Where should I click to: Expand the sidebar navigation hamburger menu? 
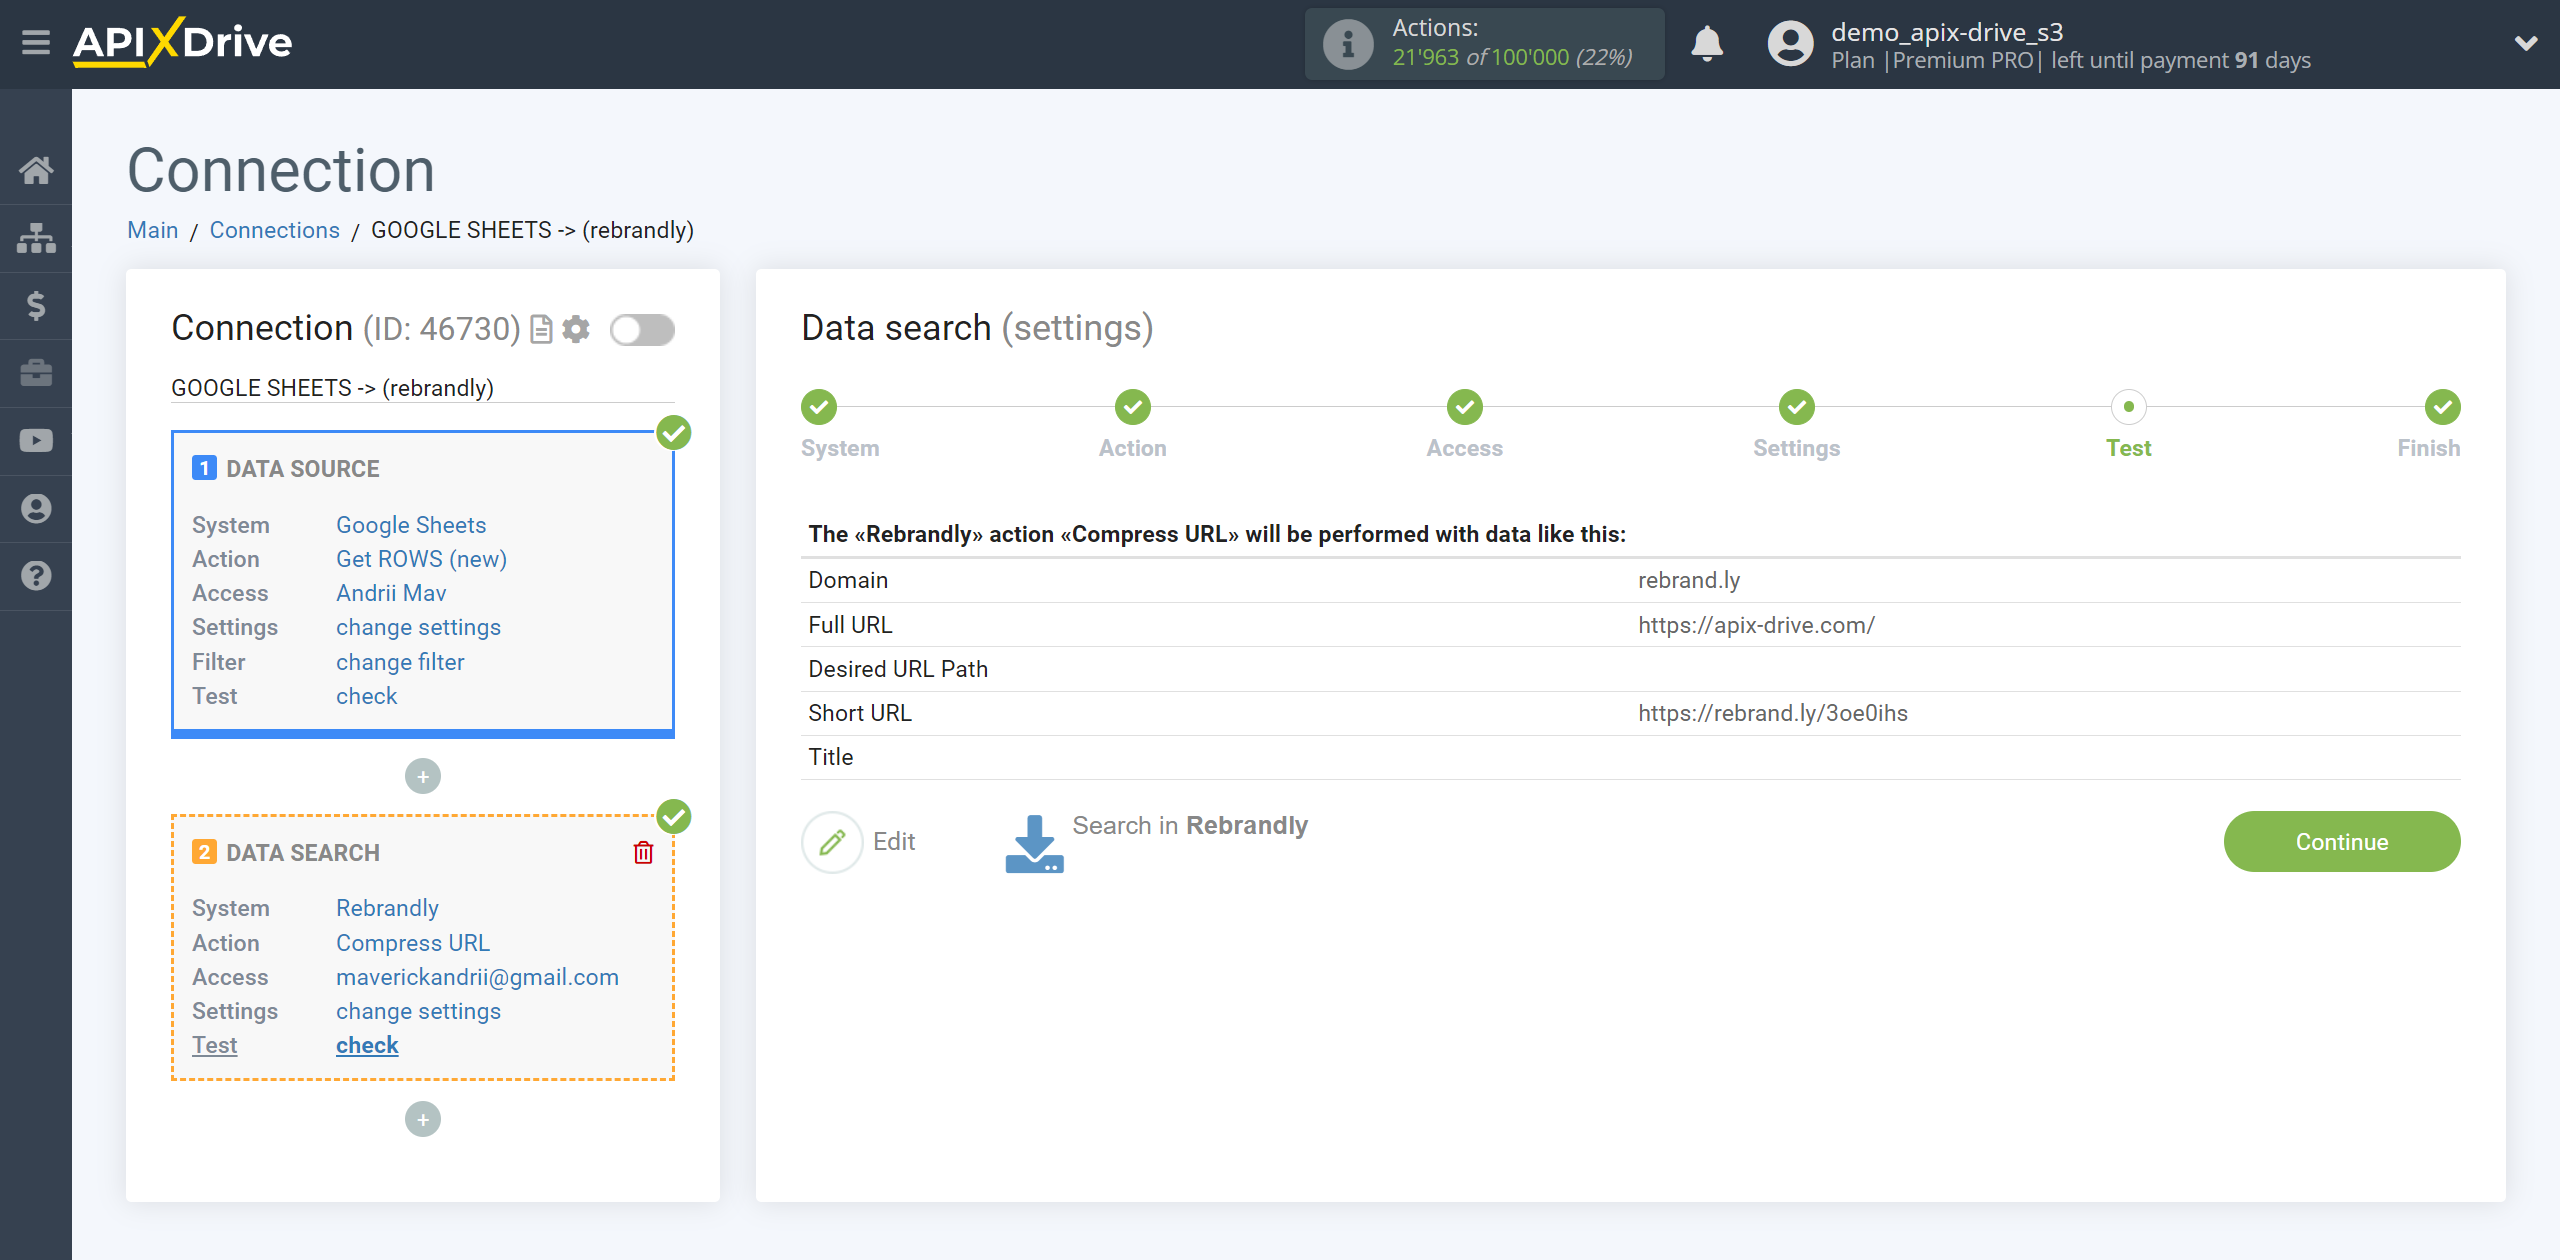[34, 42]
